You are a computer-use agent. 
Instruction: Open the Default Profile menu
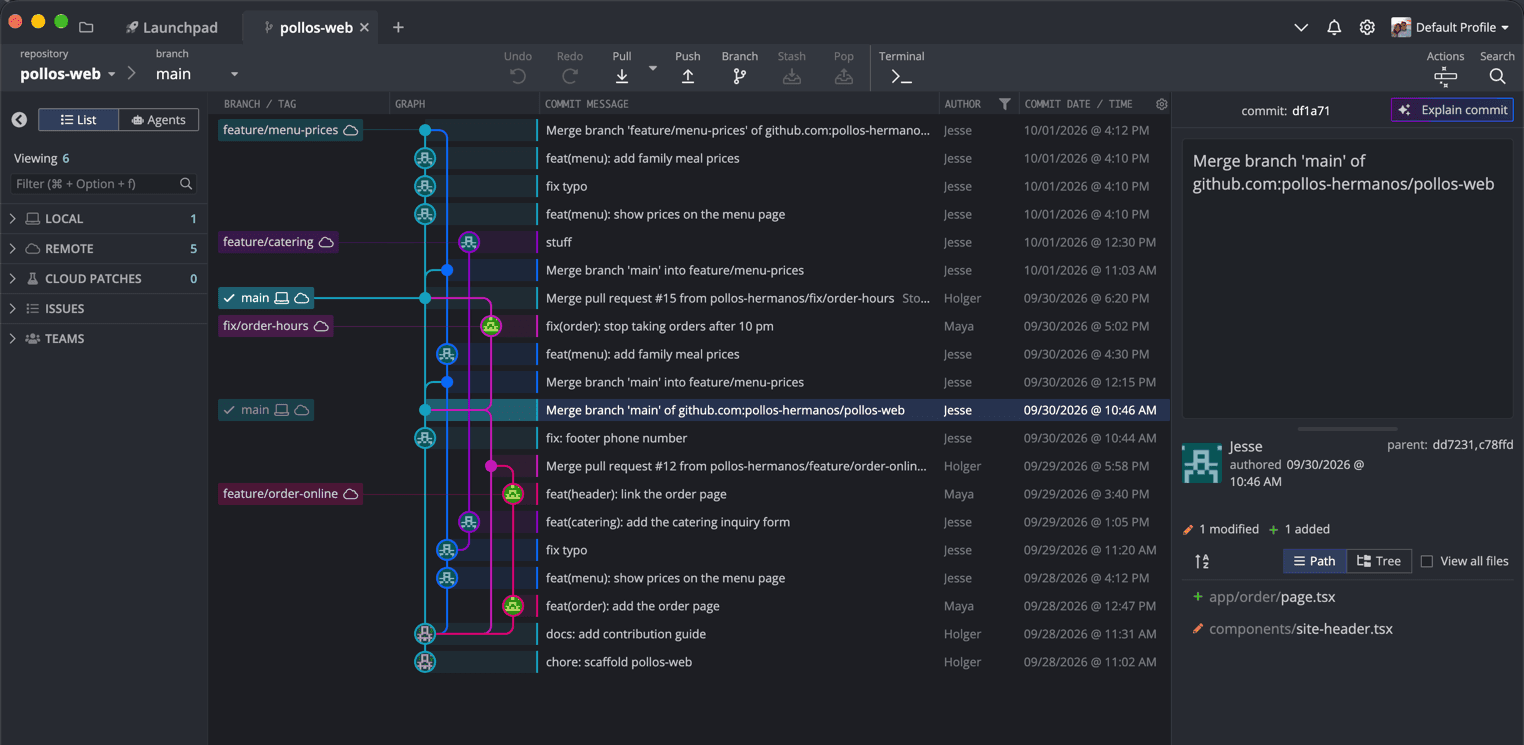1450,27
